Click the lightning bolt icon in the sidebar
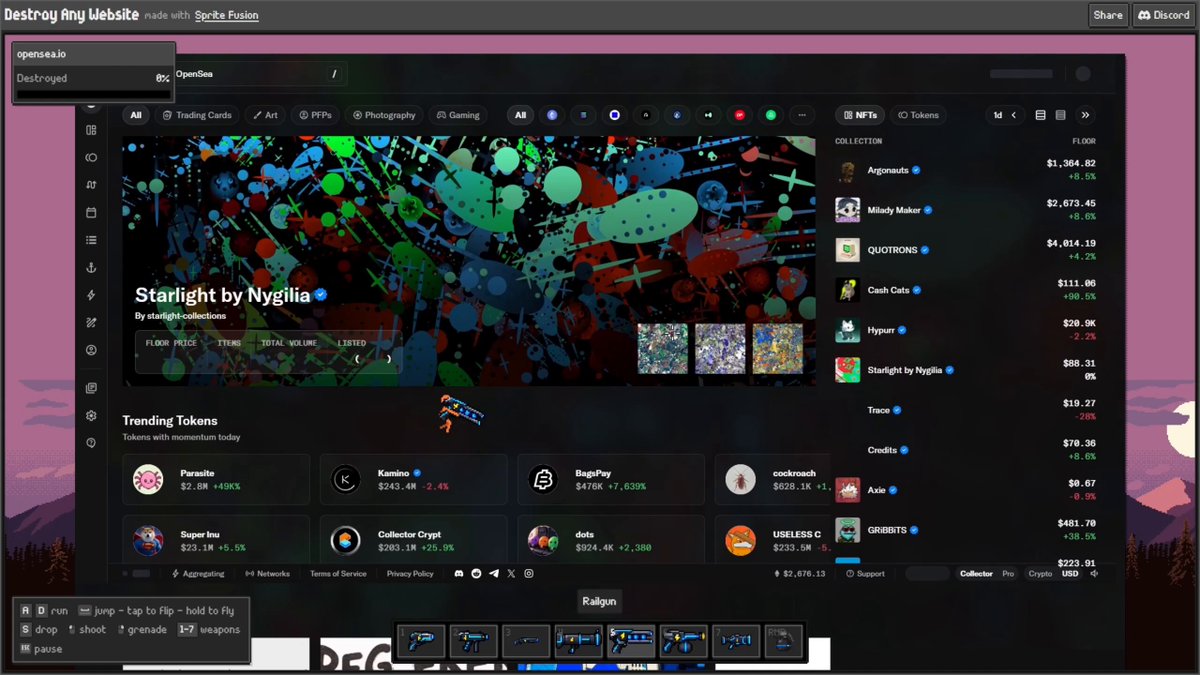Image resolution: width=1200 pixels, height=675 pixels. click(91, 295)
